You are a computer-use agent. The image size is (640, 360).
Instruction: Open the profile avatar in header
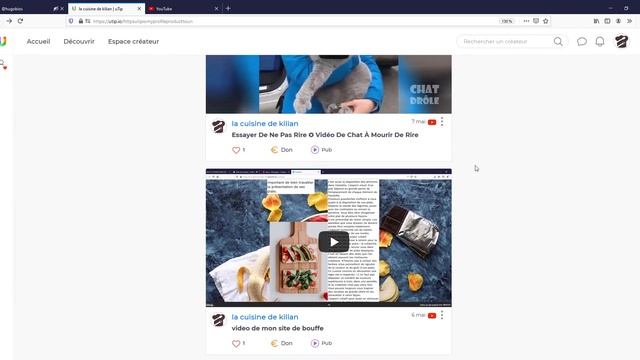(x=622, y=41)
